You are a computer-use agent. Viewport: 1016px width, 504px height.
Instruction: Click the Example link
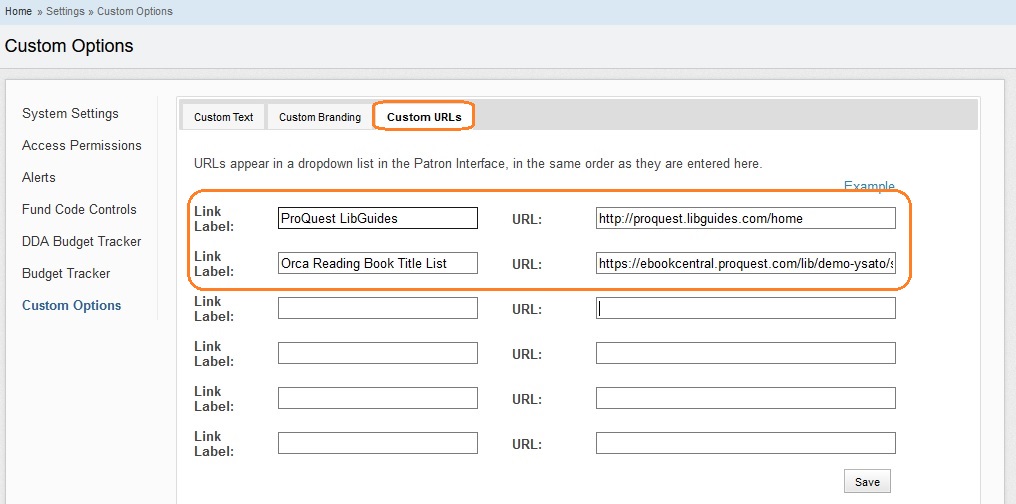pos(868,187)
